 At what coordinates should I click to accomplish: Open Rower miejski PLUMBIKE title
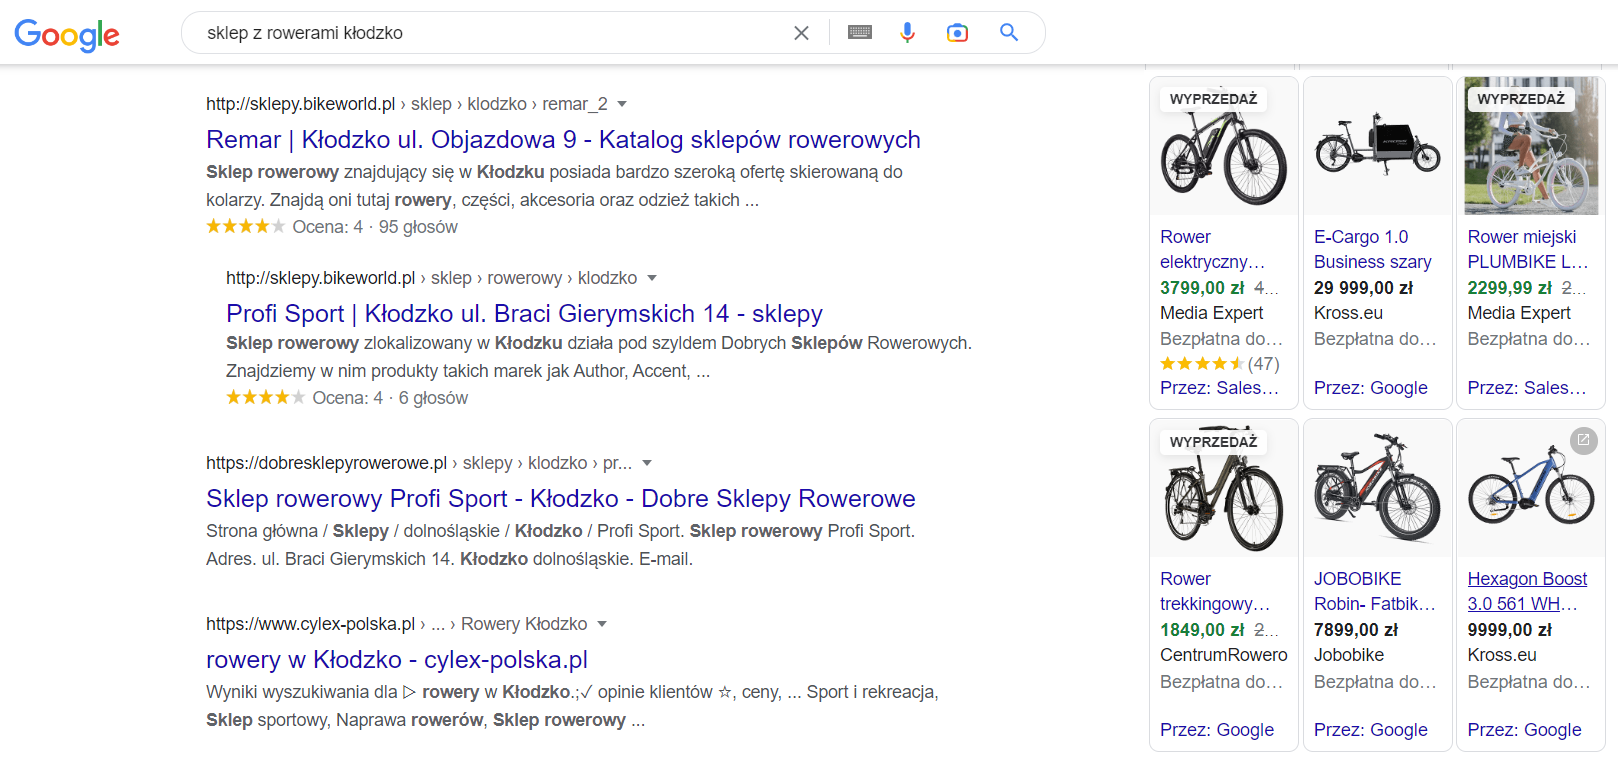[1527, 249]
